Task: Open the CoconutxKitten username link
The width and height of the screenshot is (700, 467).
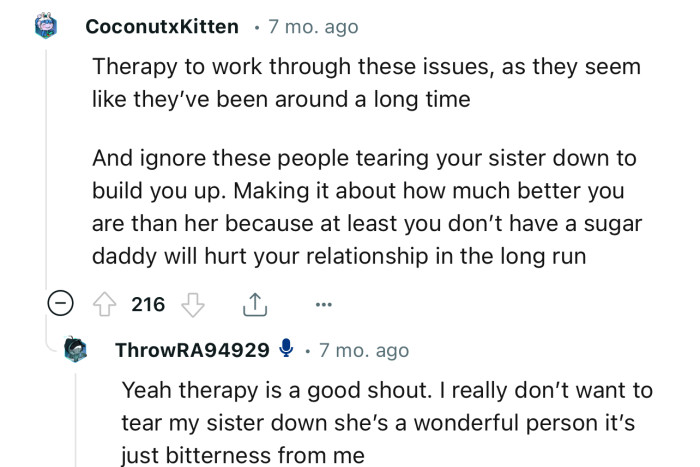Action: click(162, 28)
